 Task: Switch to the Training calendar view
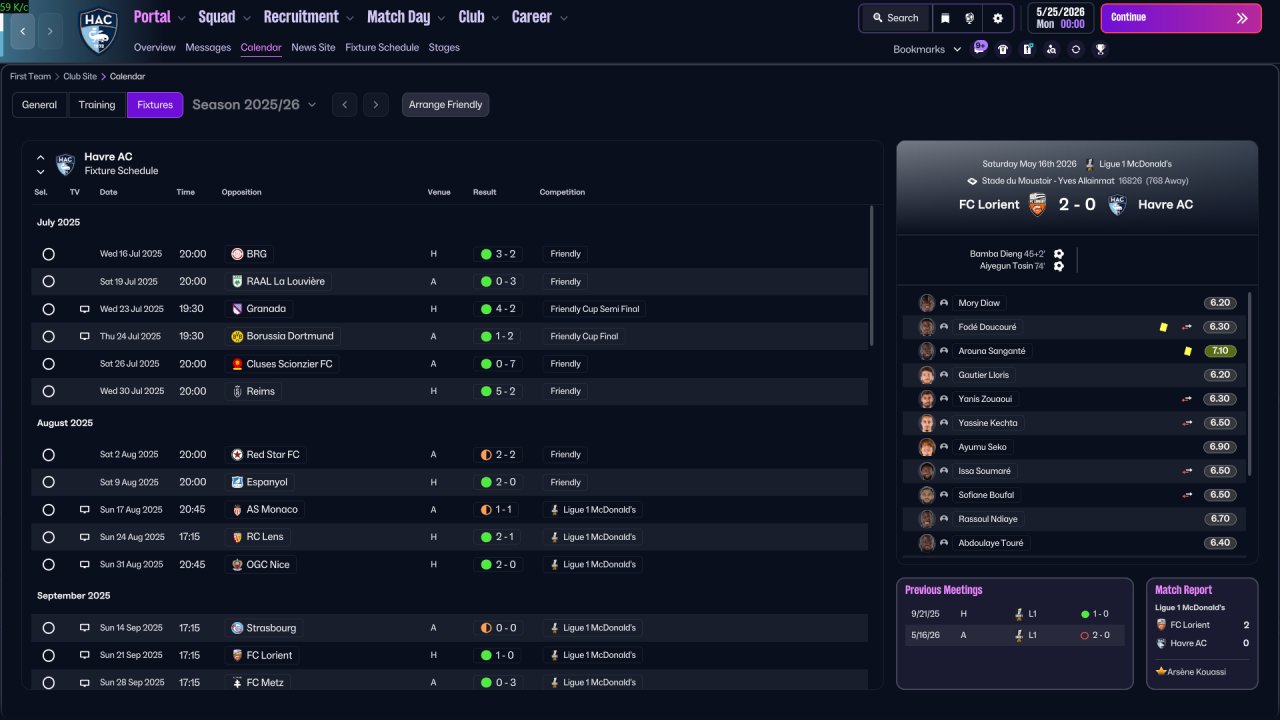click(97, 105)
